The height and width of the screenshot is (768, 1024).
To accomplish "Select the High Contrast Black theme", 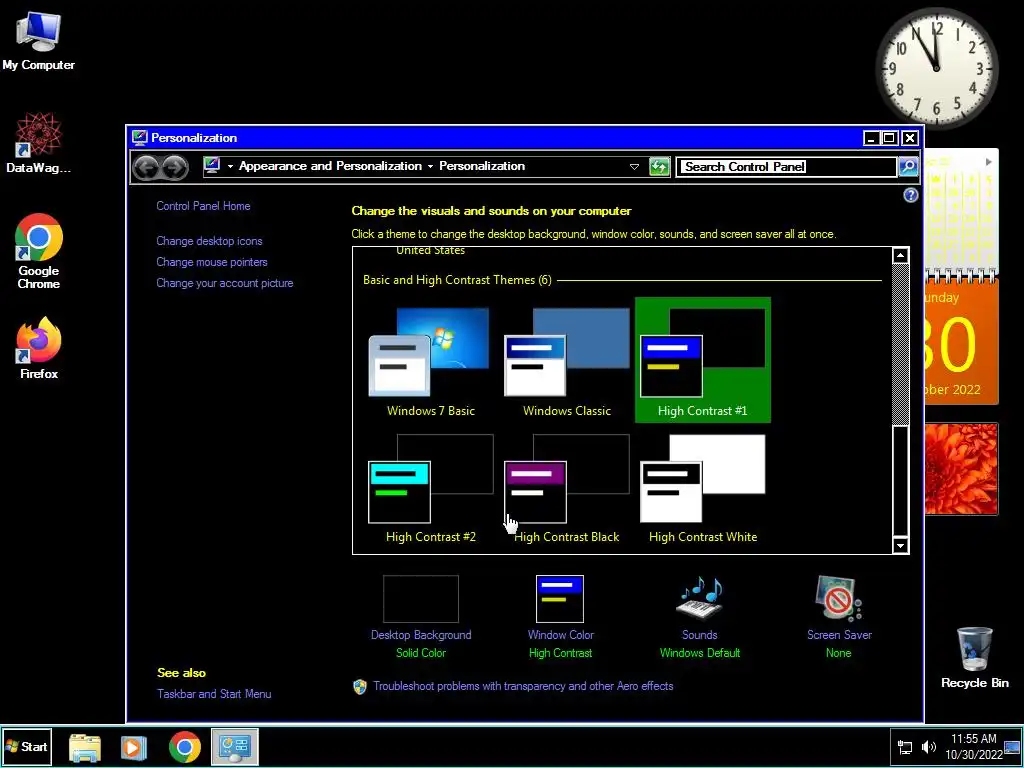I will coord(566,489).
